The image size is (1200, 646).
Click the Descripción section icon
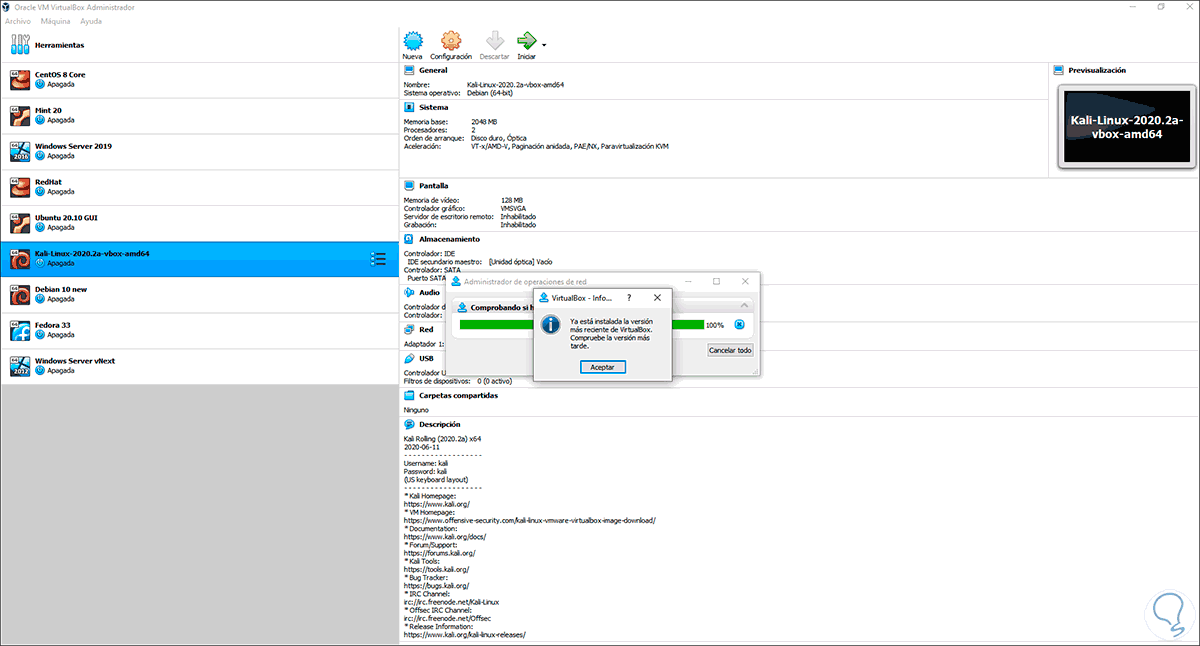click(x=410, y=424)
